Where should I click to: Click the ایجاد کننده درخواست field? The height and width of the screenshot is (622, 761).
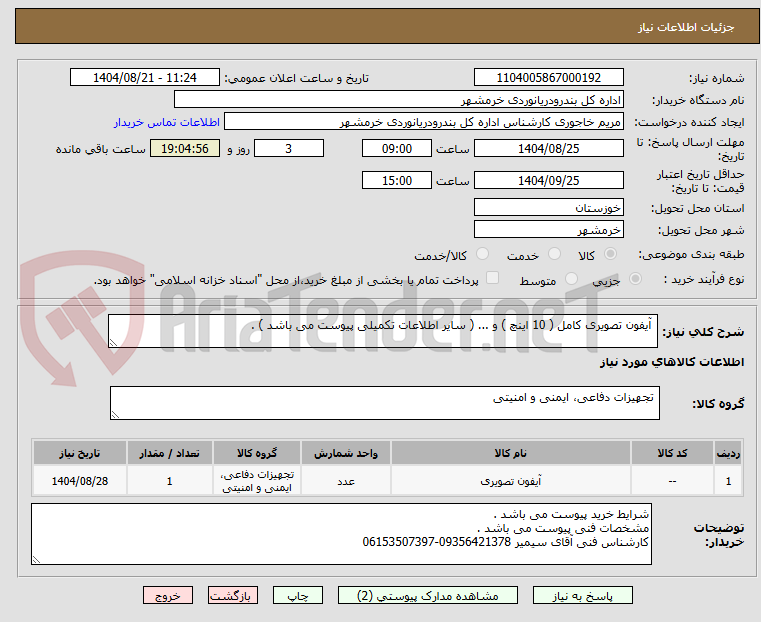pos(424,122)
